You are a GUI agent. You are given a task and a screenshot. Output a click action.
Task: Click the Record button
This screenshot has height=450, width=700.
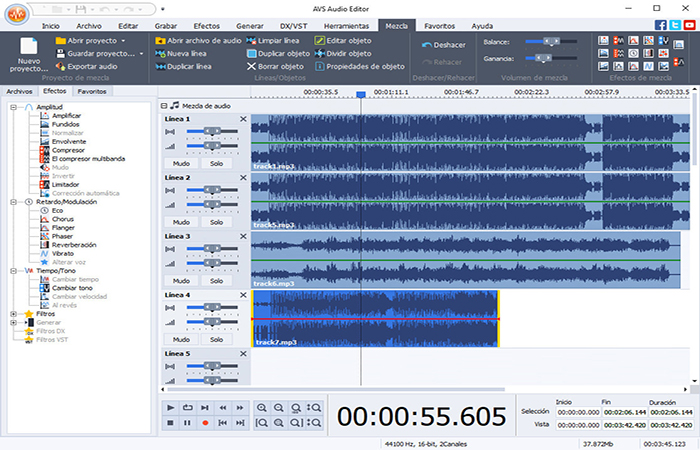pyautogui.click(x=205, y=423)
